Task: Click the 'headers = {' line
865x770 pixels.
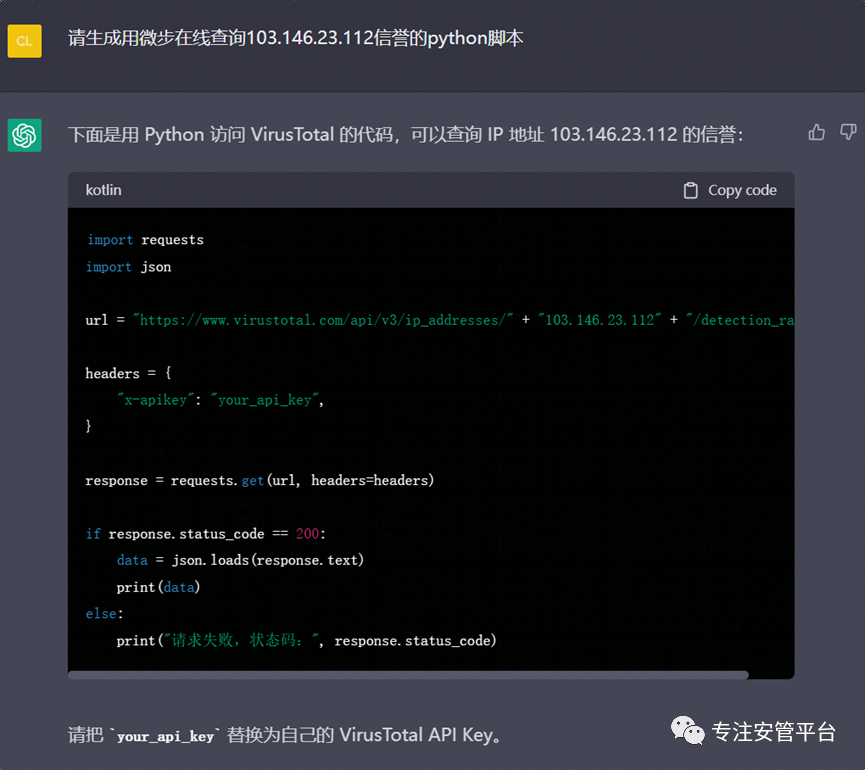Action: tap(128, 373)
